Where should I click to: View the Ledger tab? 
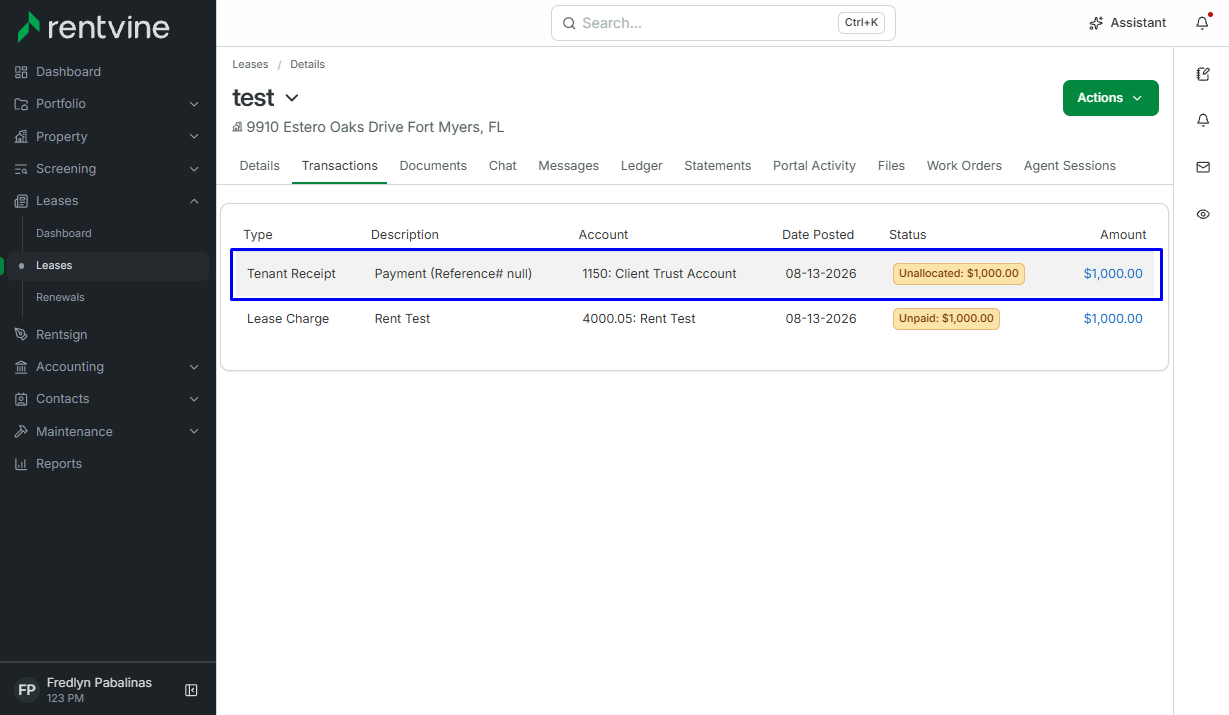[x=642, y=166]
